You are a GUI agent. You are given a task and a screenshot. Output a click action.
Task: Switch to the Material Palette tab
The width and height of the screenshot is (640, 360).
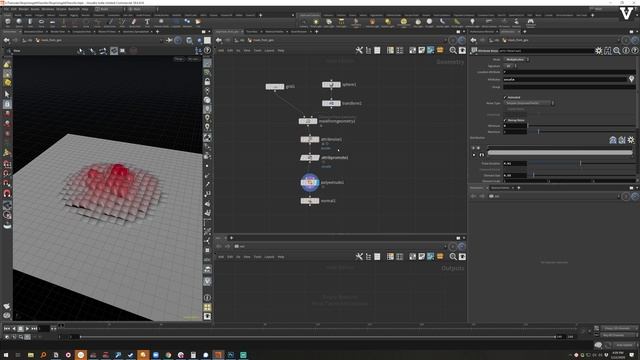coord(274,31)
